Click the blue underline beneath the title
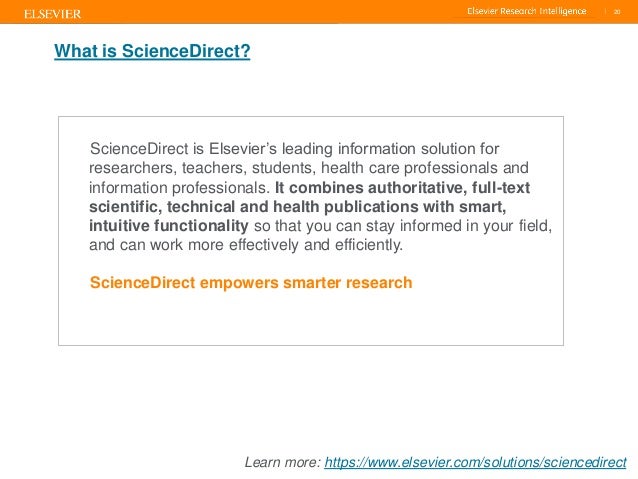The image size is (638, 479). (151, 59)
